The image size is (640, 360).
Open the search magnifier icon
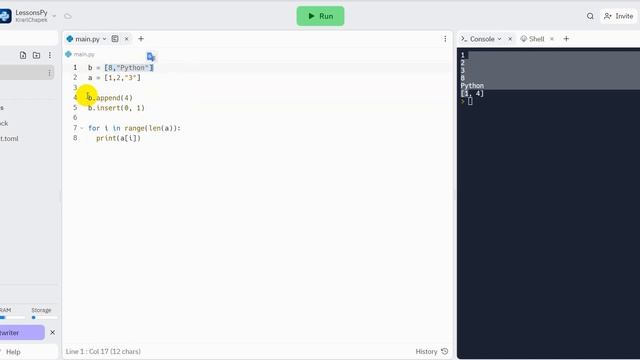pyautogui.click(x=590, y=16)
